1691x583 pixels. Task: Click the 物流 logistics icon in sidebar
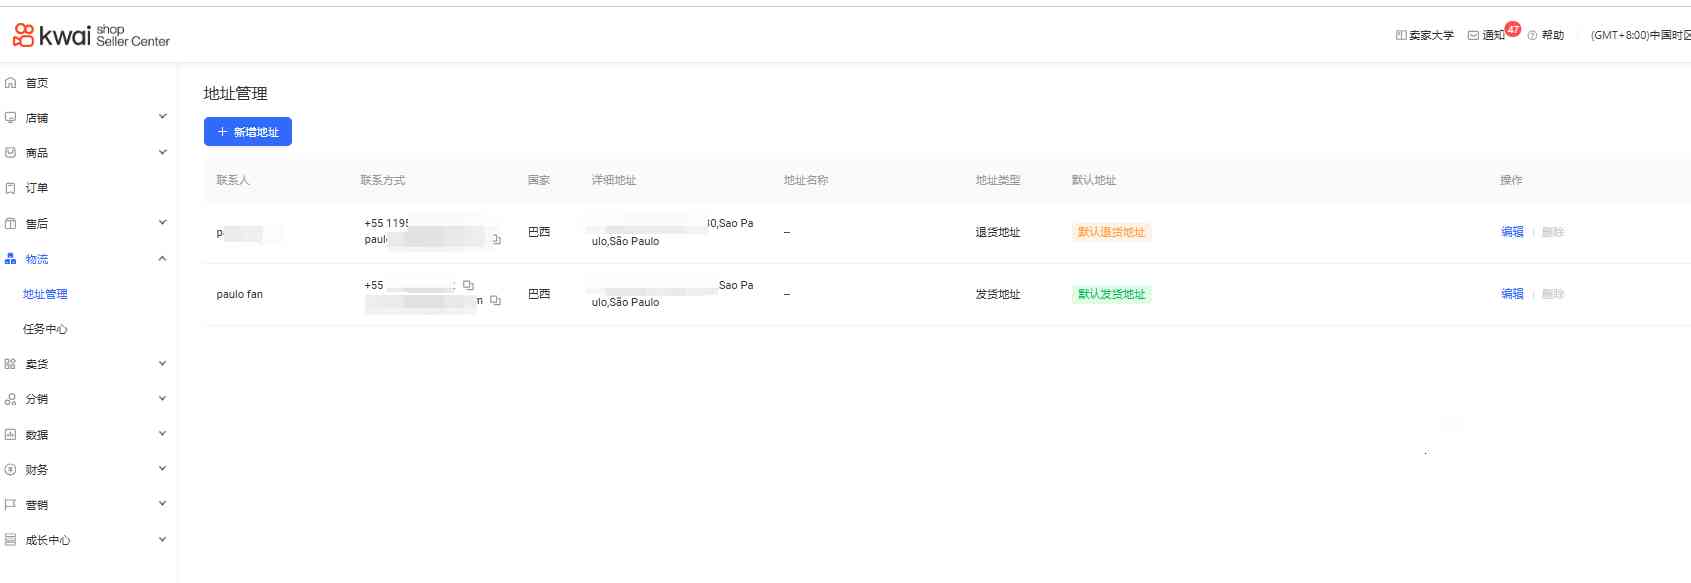pyautogui.click(x=10, y=259)
